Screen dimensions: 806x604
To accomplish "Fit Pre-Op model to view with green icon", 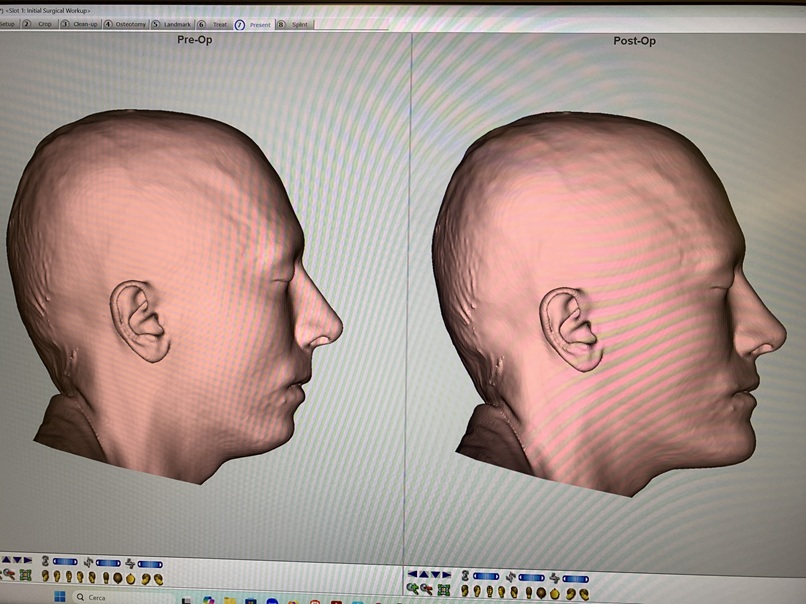I will pos(26,575).
